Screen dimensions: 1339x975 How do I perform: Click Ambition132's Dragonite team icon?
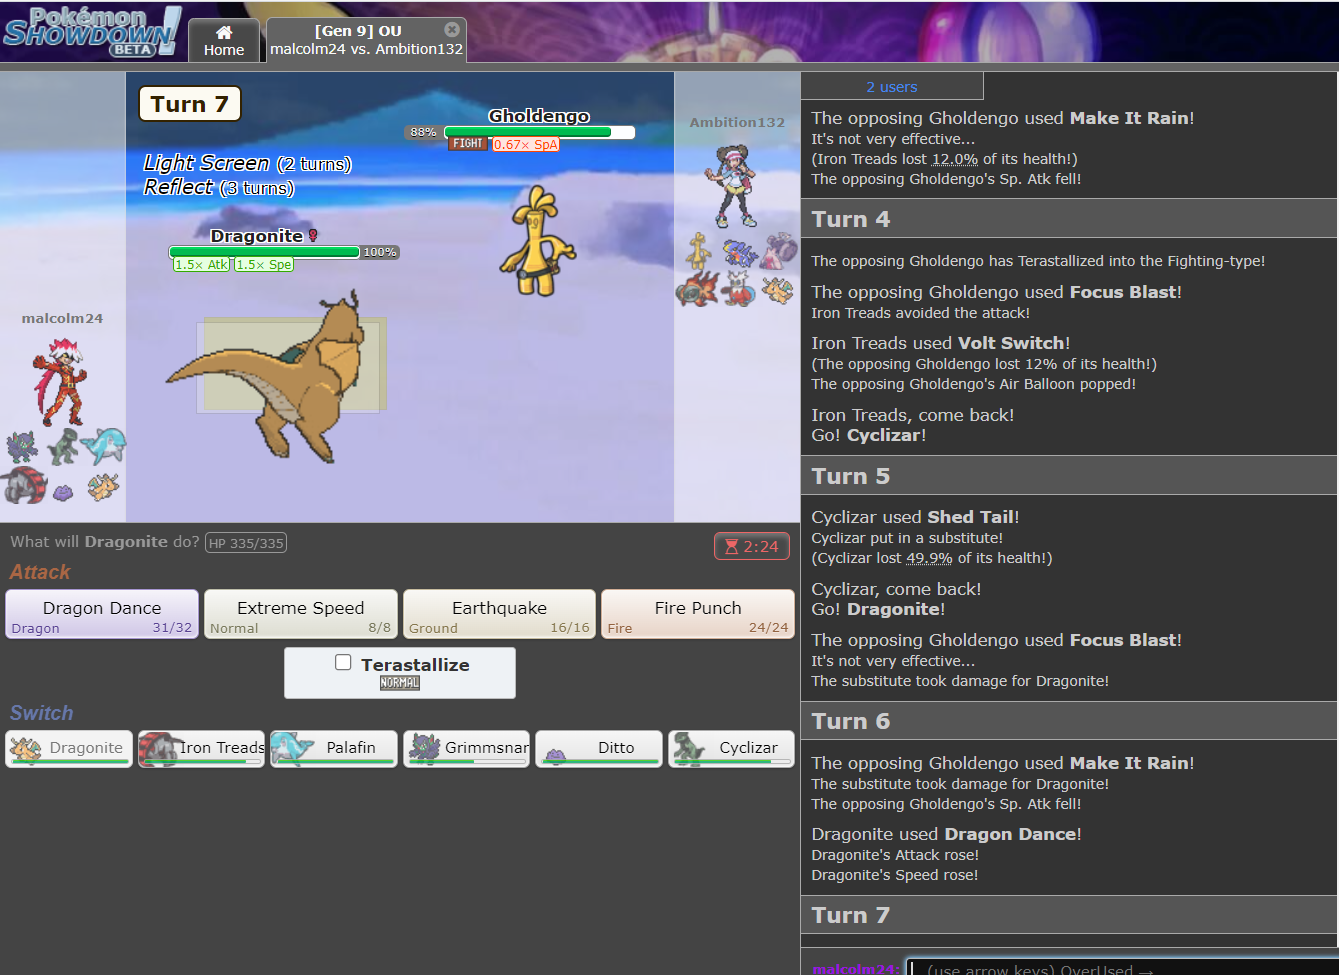click(779, 289)
